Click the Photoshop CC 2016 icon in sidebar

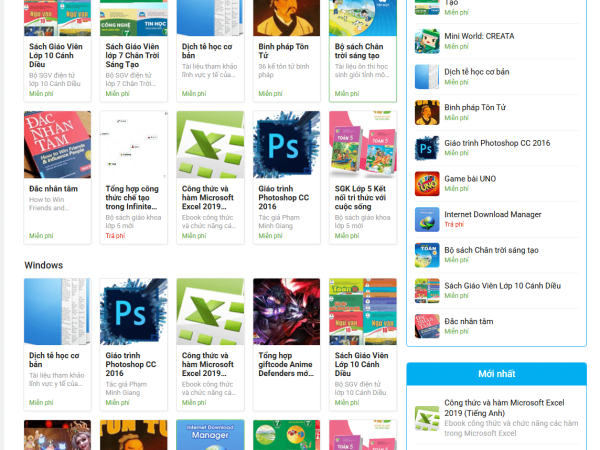click(x=428, y=148)
